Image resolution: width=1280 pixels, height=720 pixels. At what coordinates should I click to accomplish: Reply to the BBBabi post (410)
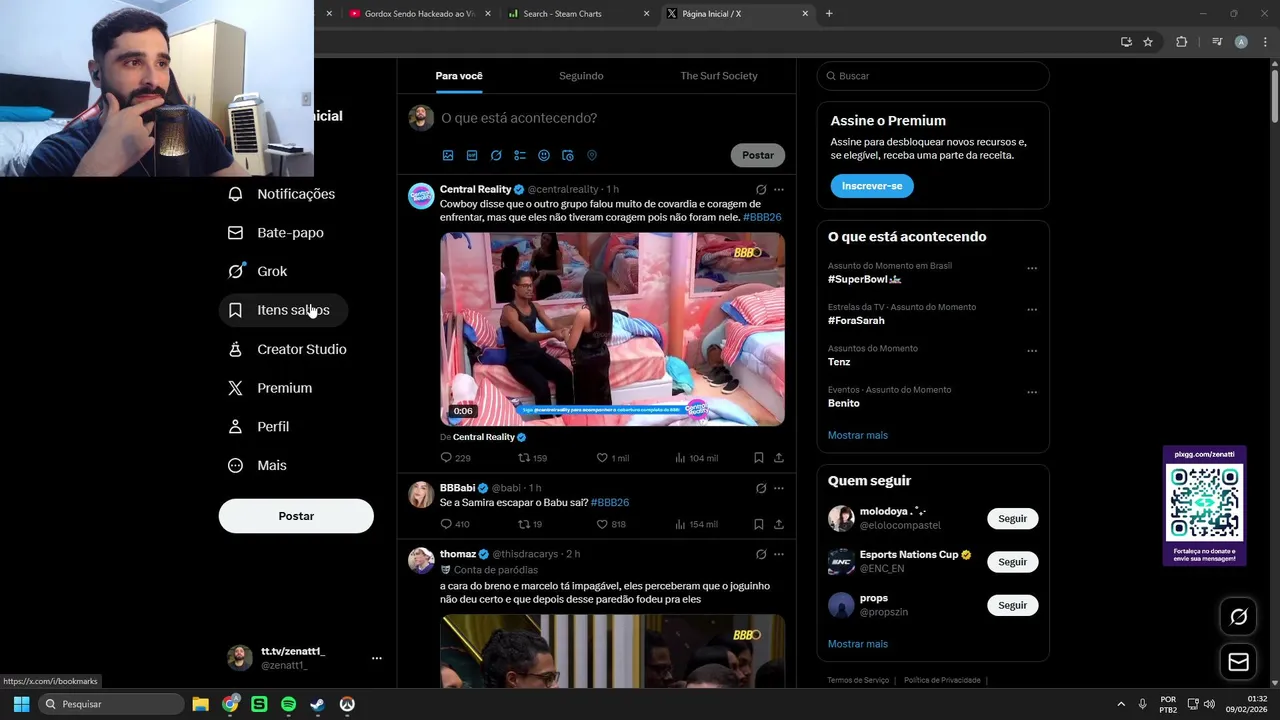[455, 524]
